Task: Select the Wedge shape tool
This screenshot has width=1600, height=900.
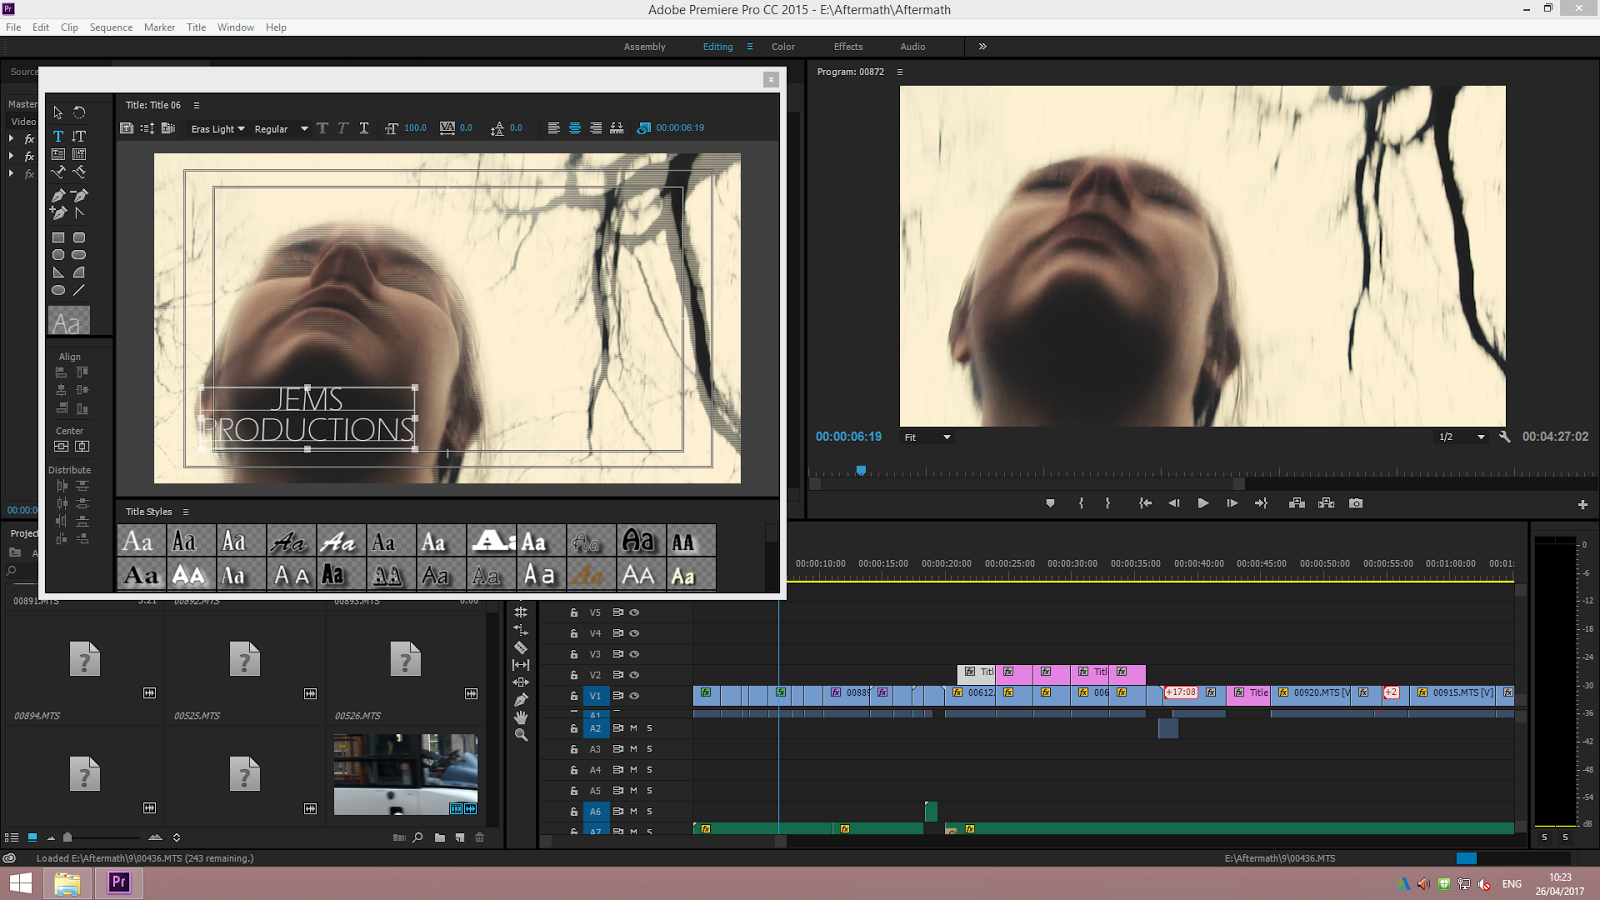Action: pos(58,272)
